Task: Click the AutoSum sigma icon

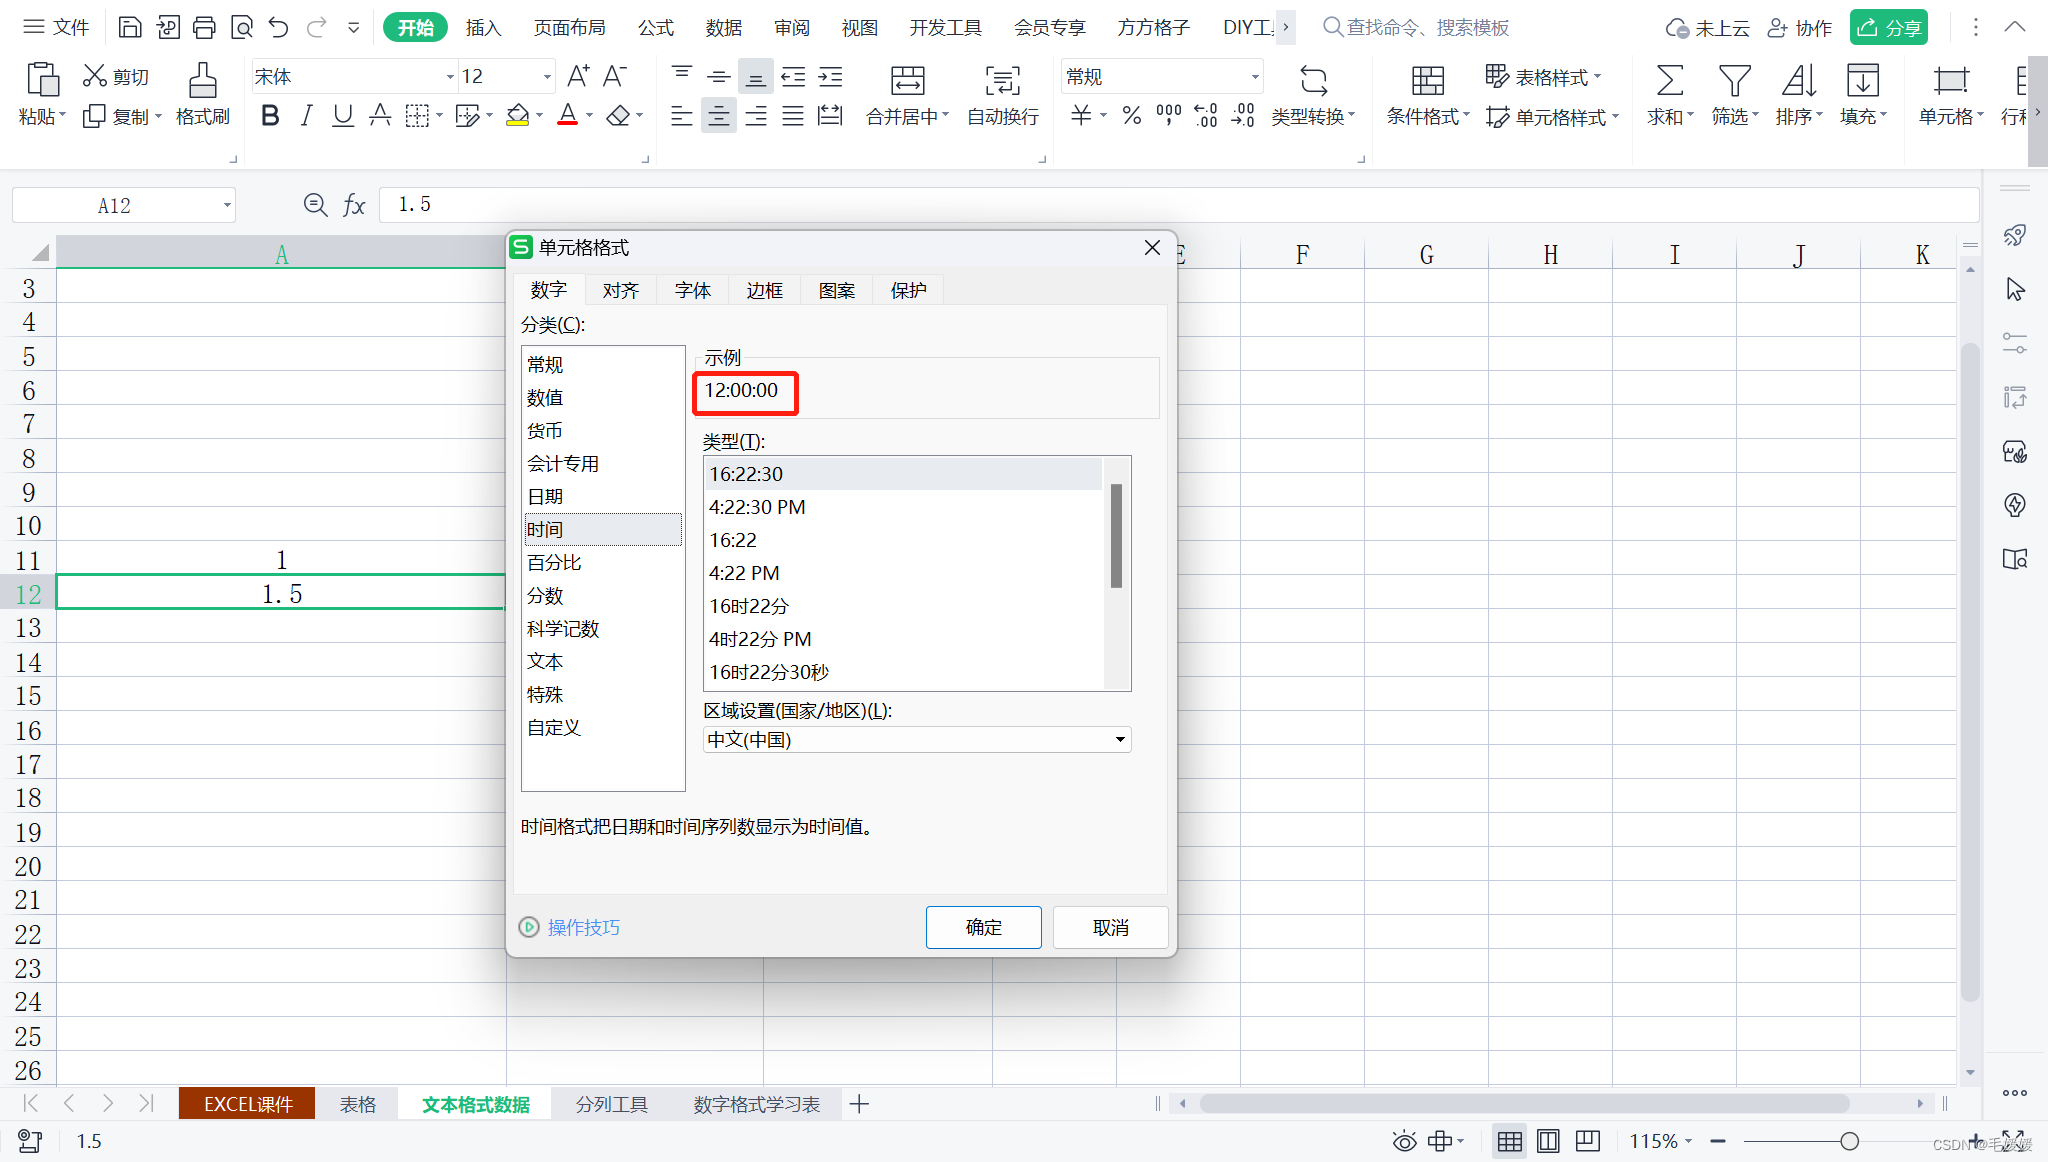Action: (1669, 82)
